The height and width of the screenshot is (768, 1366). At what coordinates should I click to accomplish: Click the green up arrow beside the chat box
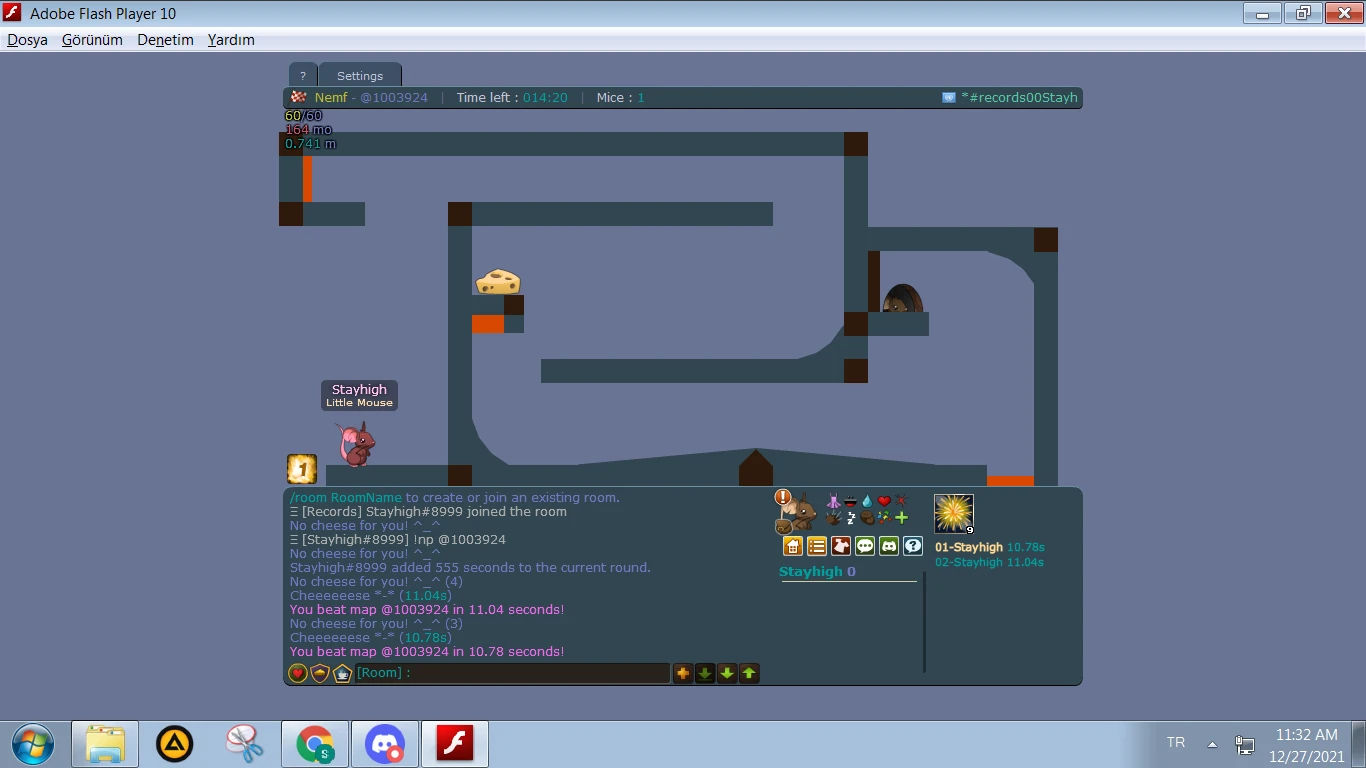749,673
